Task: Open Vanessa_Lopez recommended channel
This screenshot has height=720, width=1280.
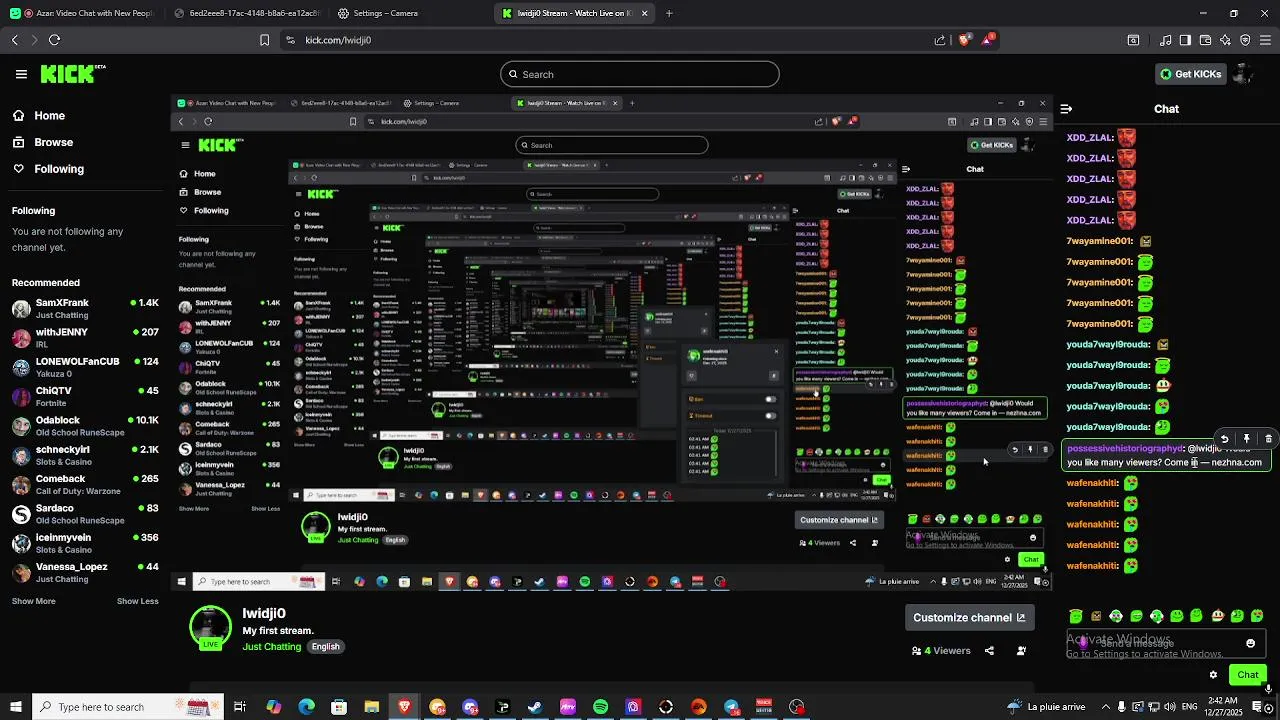Action: [x=85, y=572]
